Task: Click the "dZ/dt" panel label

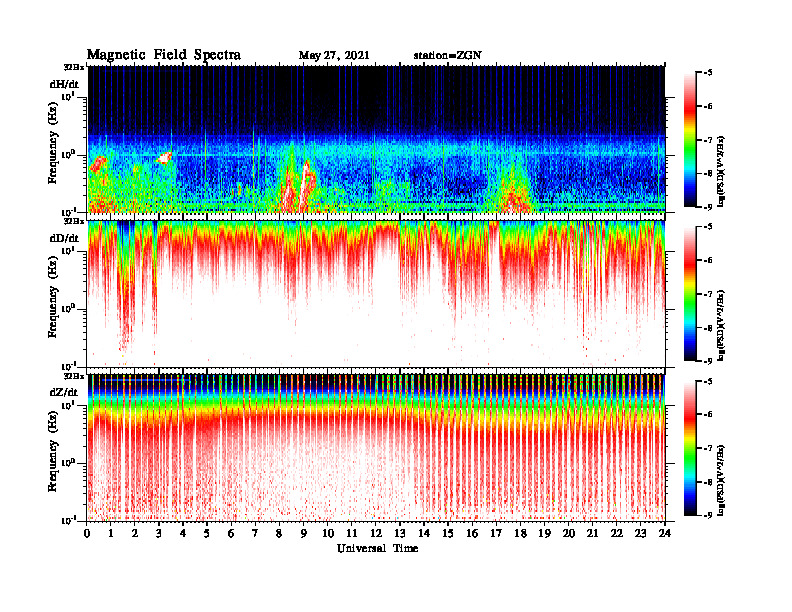Action: 64,392
